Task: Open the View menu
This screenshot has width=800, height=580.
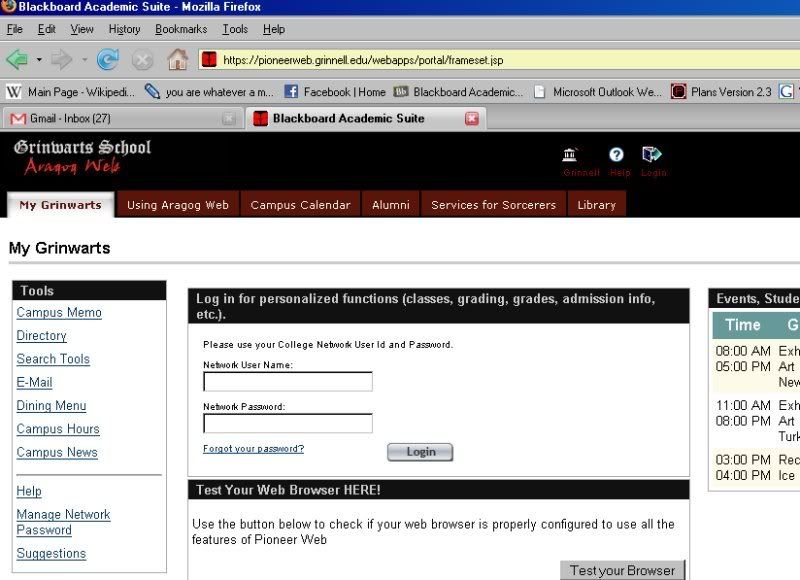Action: point(82,29)
